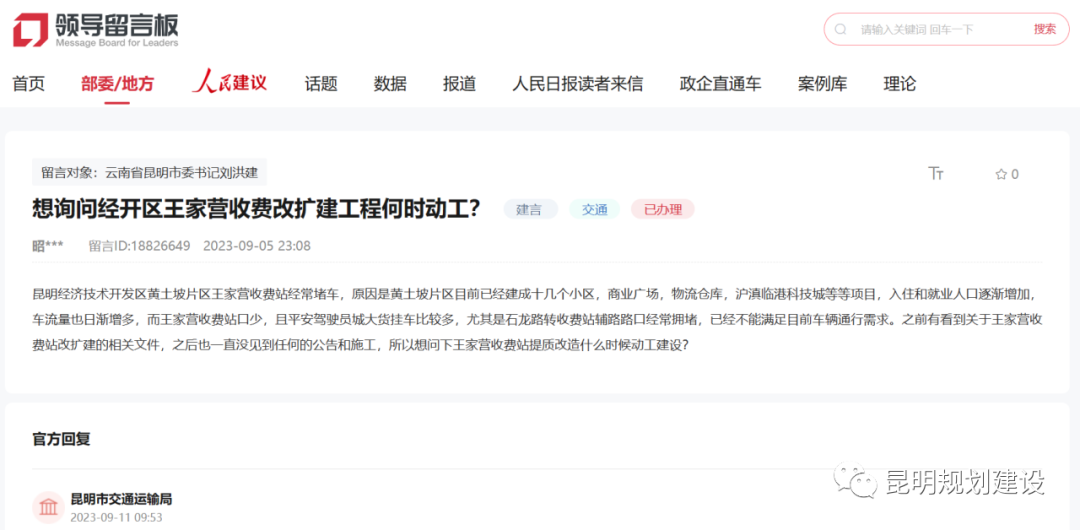Click the 领导留言板 red logo icon
Viewport: 1080px width, 530px height.
[x=30, y=30]
